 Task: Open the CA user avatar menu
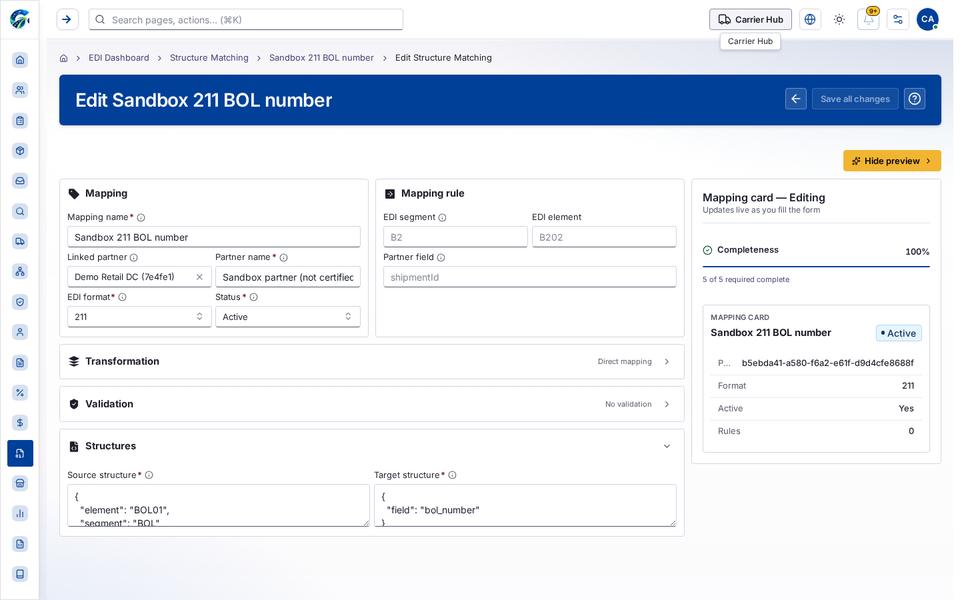(928, 20)
